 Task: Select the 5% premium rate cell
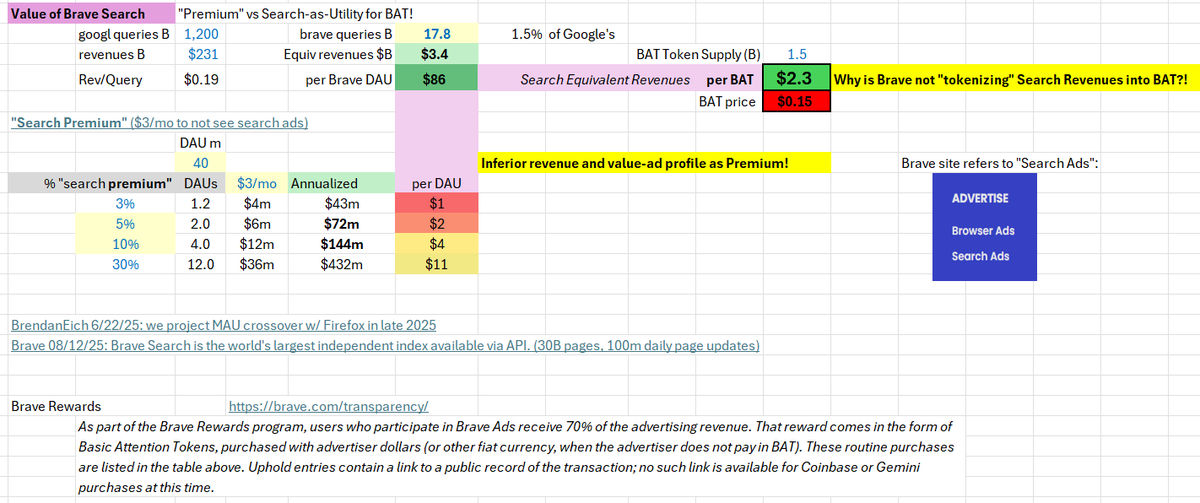coord(124,223)
